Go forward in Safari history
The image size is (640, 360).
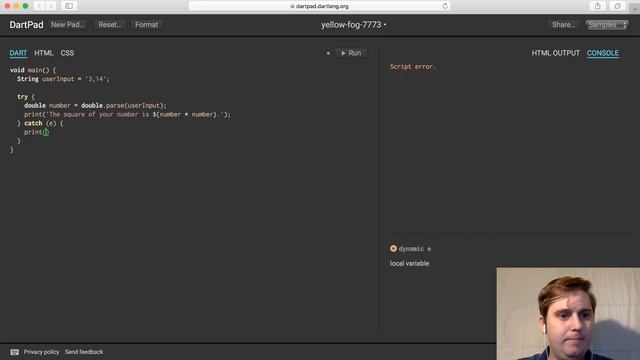51,6
